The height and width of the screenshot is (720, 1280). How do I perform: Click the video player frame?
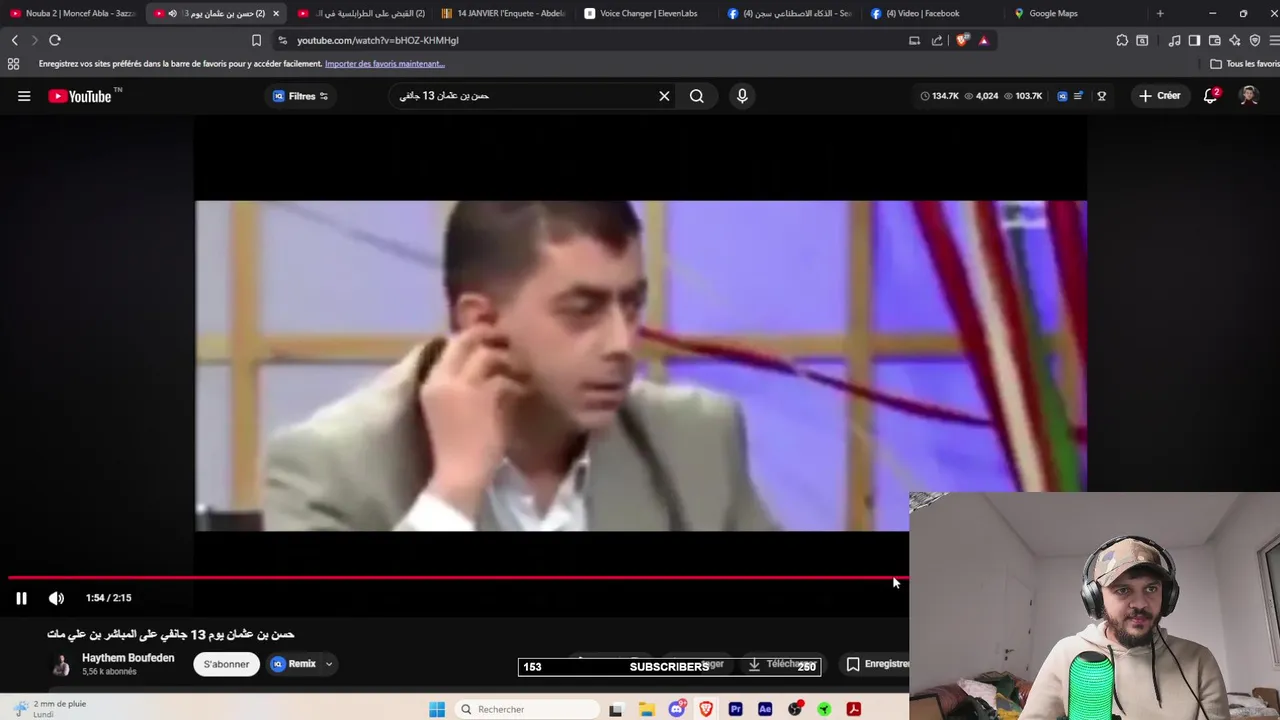tap(640, 365)
